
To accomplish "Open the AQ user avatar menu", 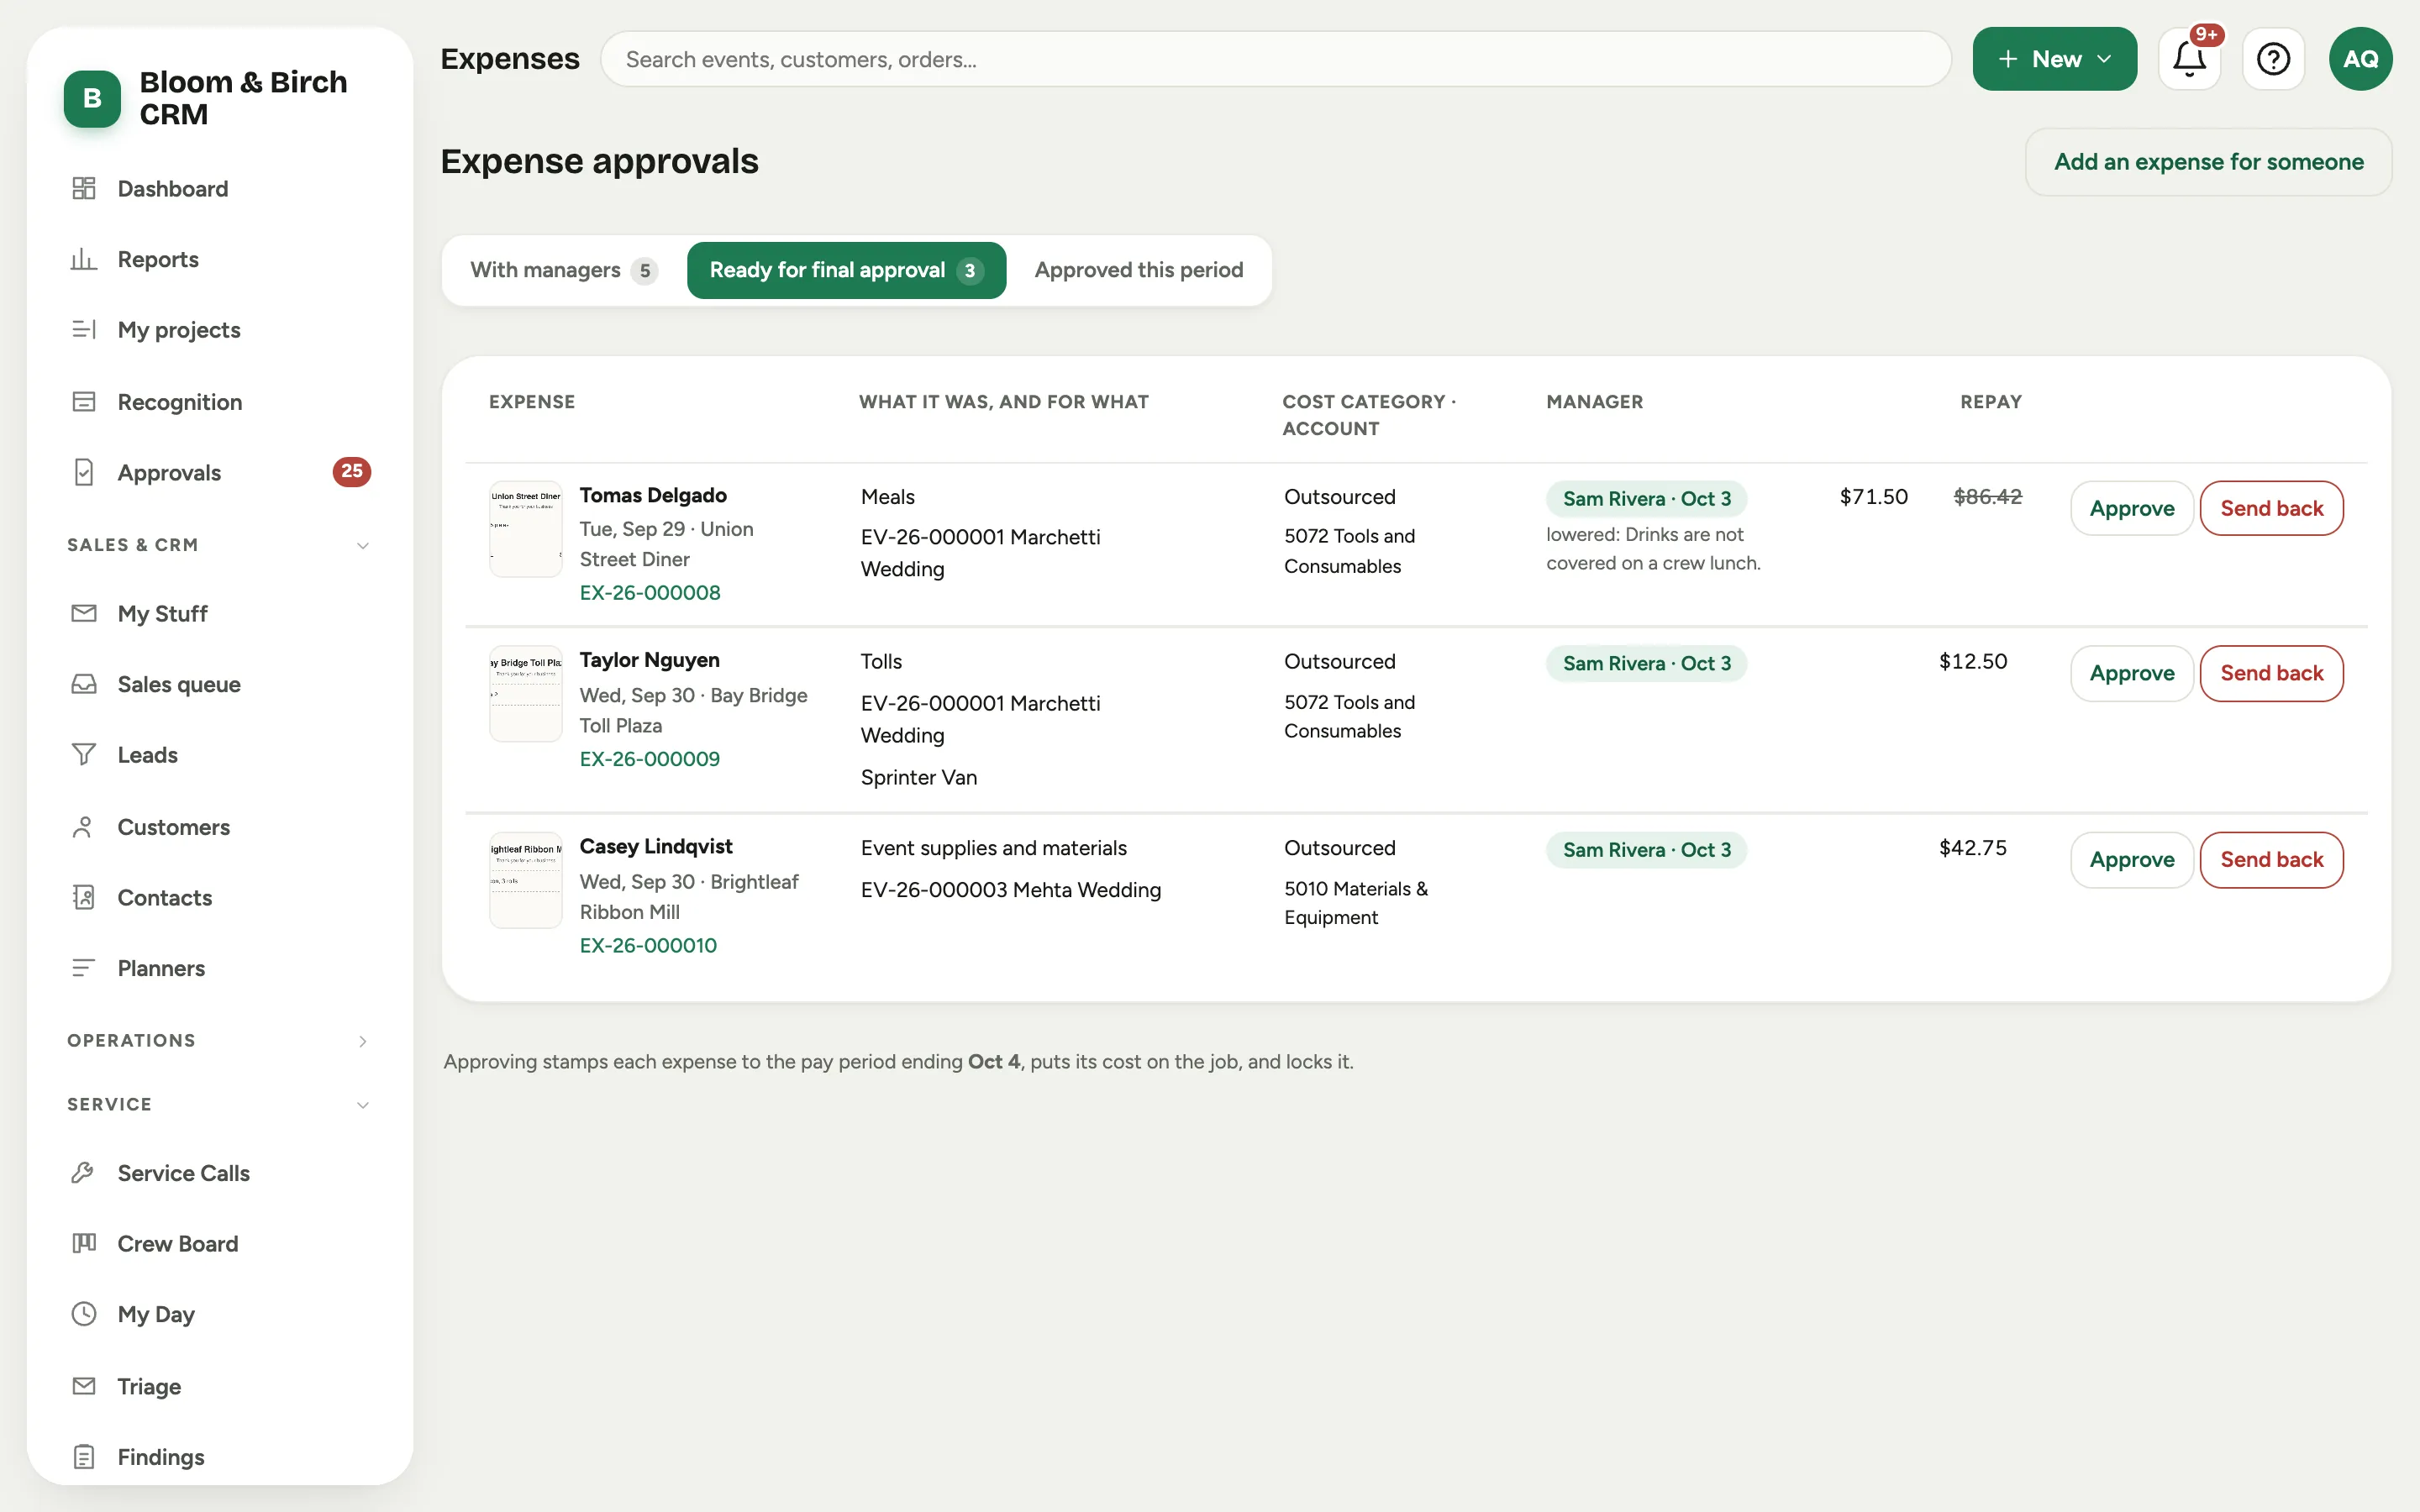I will click(2360, 59).
